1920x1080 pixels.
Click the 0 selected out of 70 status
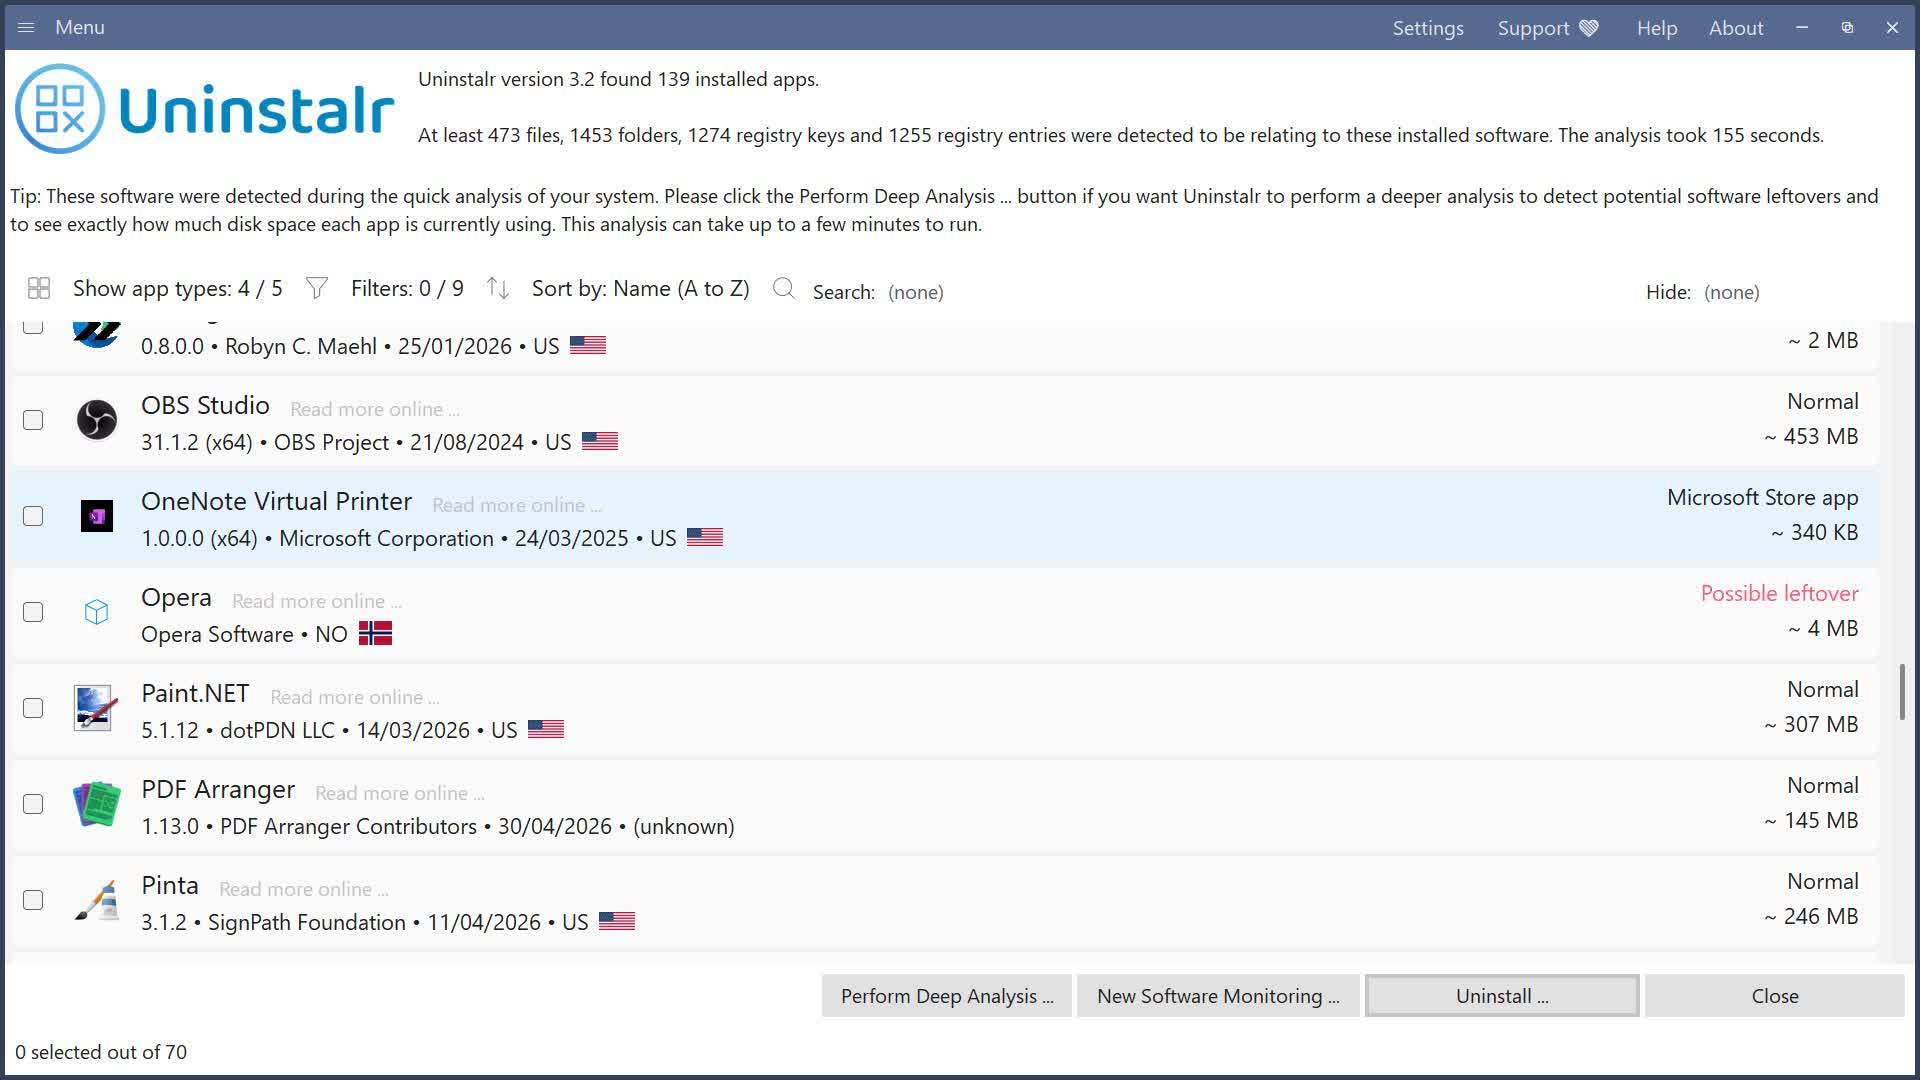point(101,1052)
